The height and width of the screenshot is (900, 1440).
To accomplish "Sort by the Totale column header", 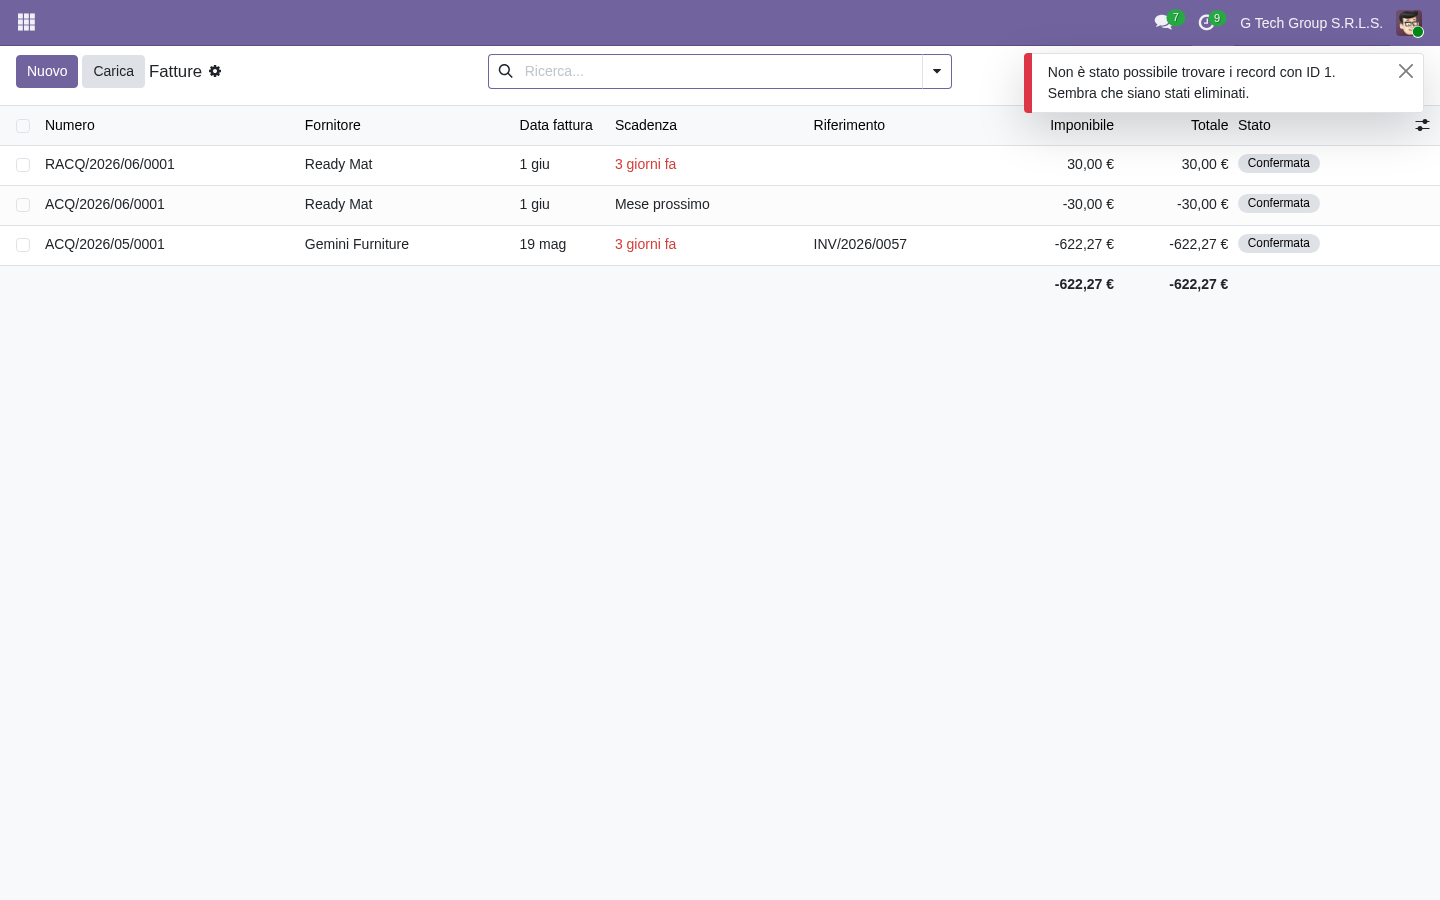I will click(x=1209, y=125).
